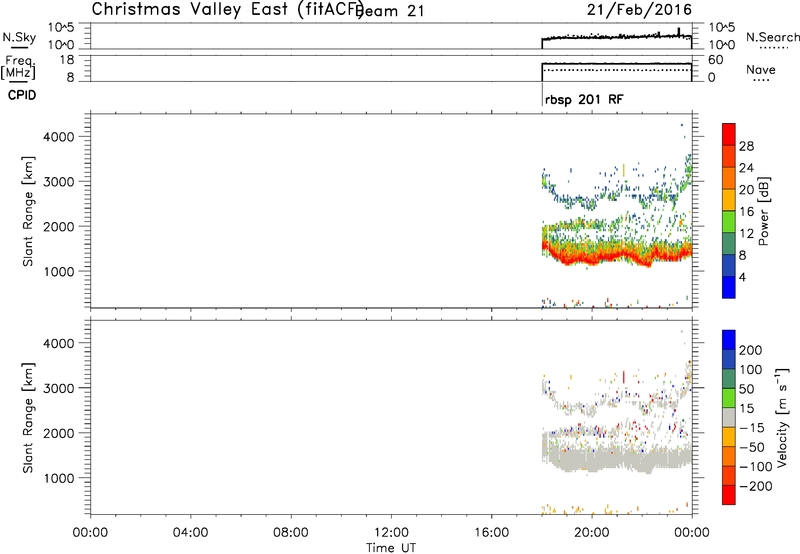The width and height of the screenshot is (800, 554).
Task: Pick the Power colorbar segment between 20 and 24
Action: (729, 178)
